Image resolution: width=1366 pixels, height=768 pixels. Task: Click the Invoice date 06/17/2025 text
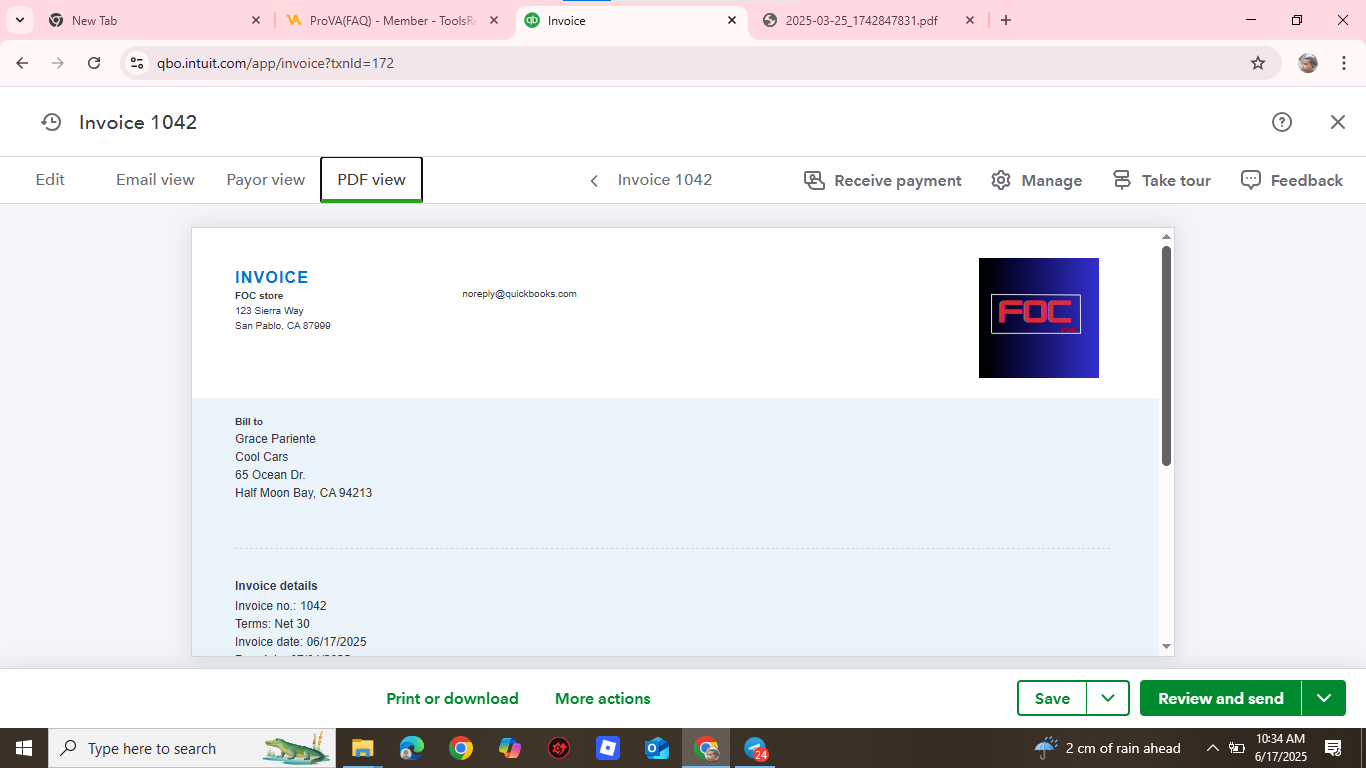[301, 642]
